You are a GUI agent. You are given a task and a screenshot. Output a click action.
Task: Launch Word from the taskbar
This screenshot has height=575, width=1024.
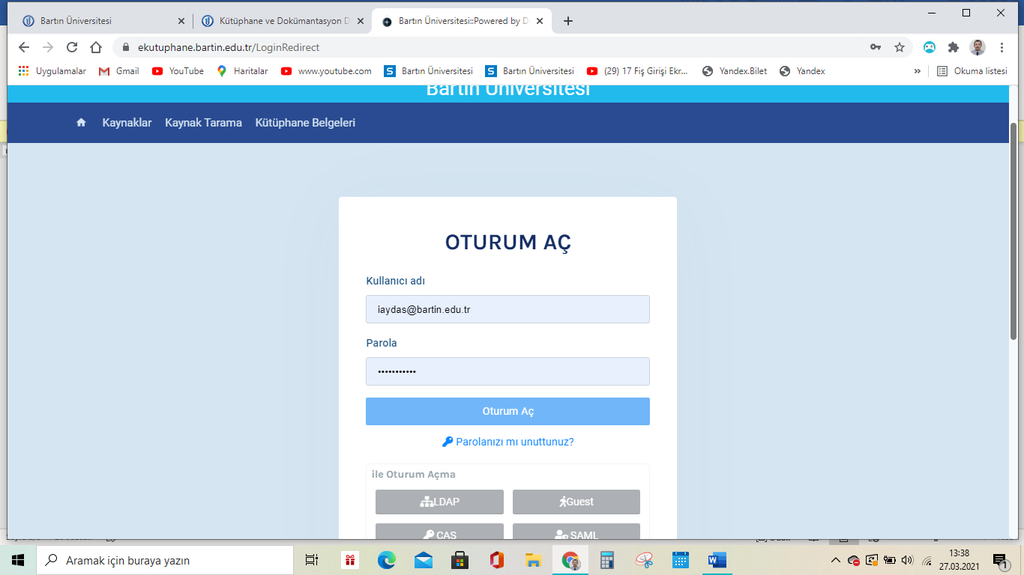(716, 560)
